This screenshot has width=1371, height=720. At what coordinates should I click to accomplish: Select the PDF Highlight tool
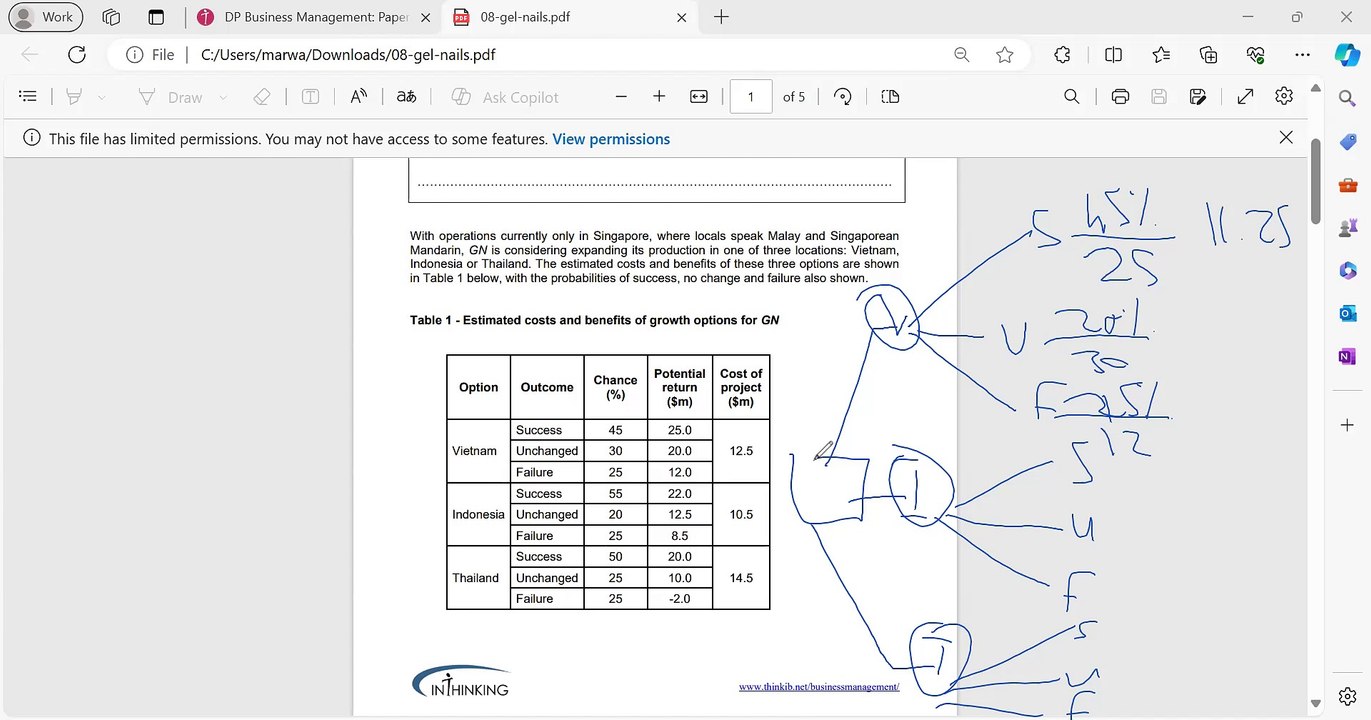tap(74, 97)
